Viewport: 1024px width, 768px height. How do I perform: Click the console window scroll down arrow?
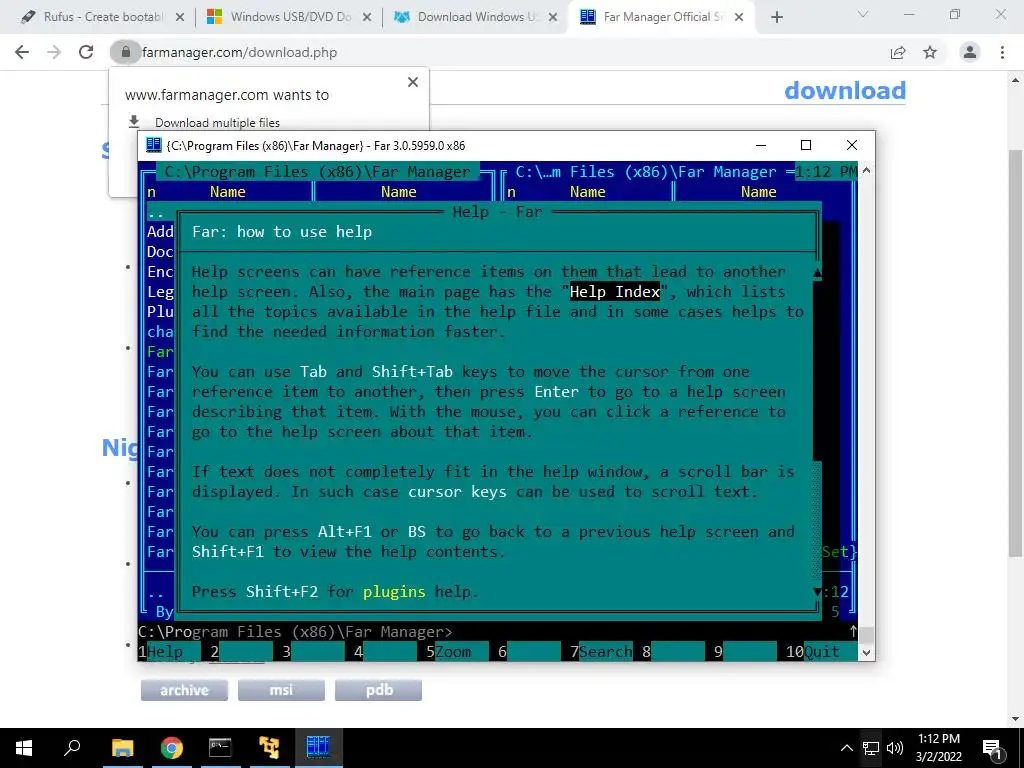click(867, 652)
